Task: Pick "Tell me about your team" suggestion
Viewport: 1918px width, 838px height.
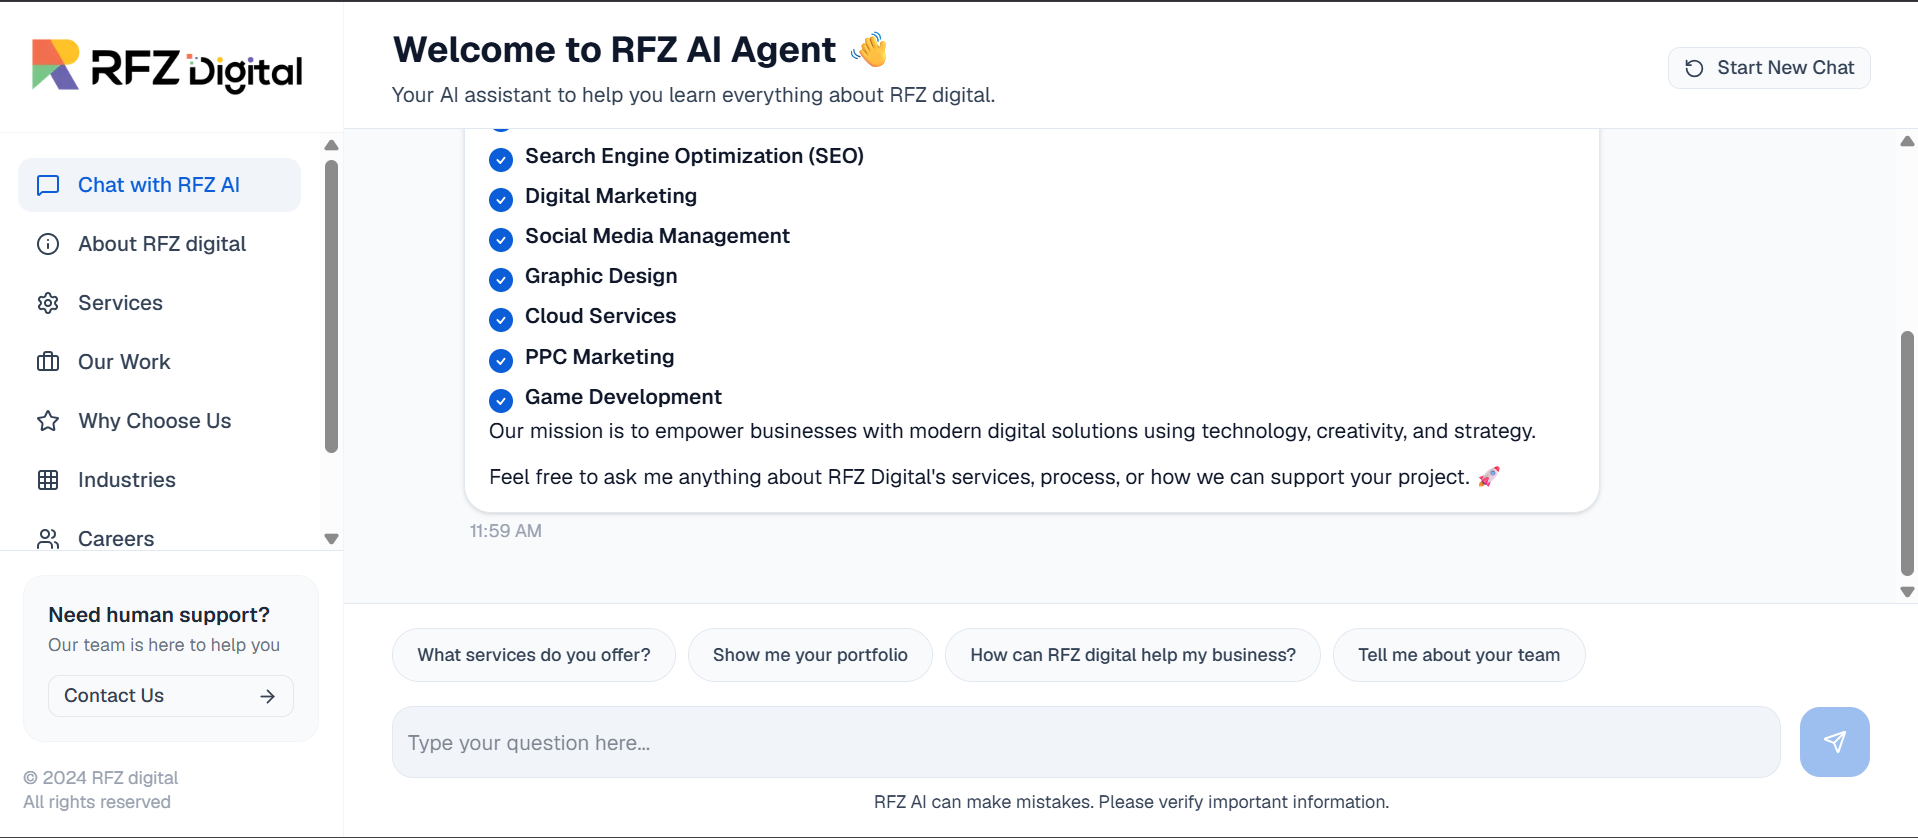Action: 1459,655
